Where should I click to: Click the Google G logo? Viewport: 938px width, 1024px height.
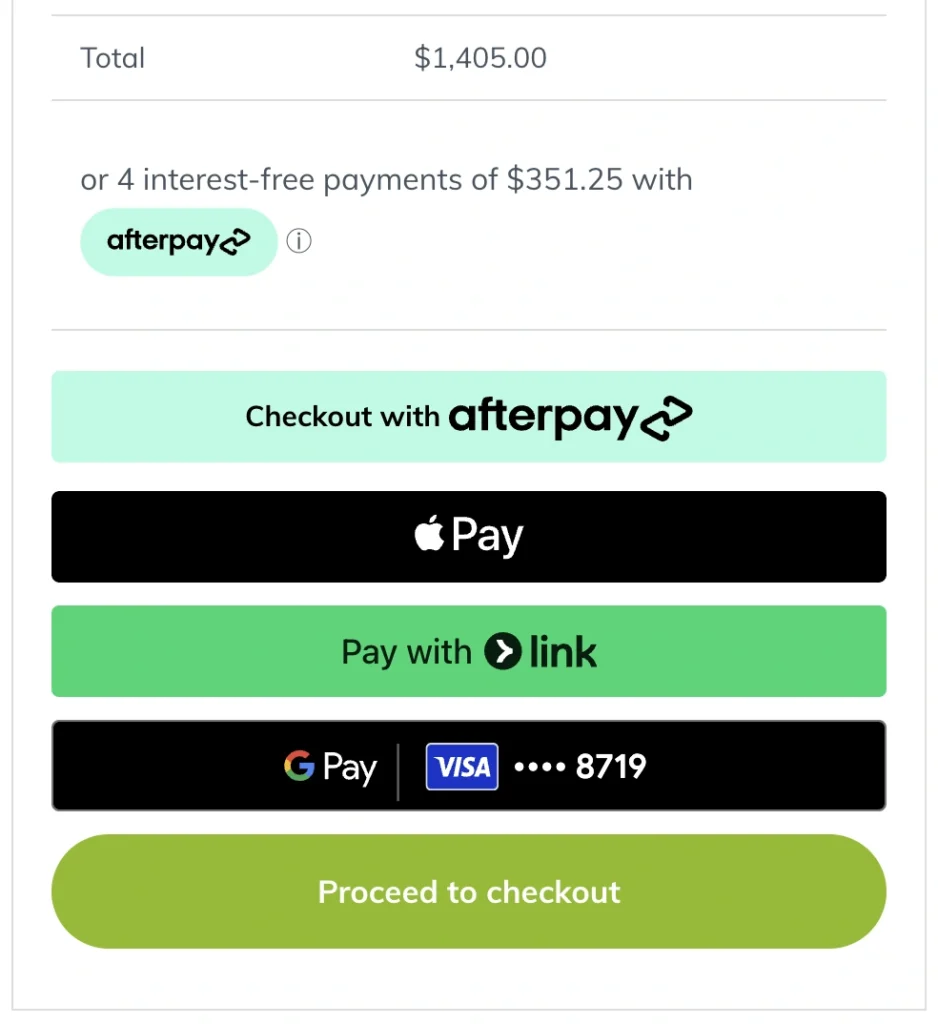pos(299,767)
